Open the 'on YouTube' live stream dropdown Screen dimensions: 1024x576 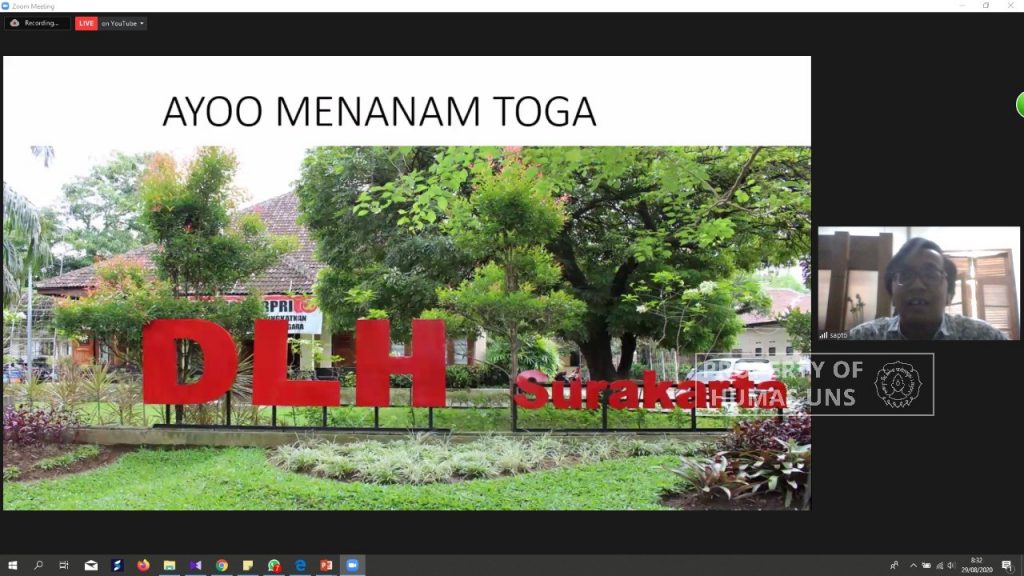click(x=123, y=24)
